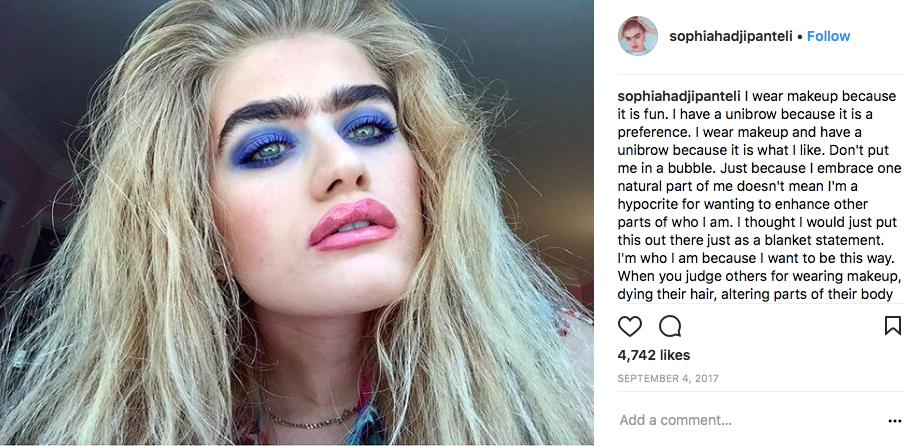
Task: Click the main selfie photo
Action: click(297, 223)
